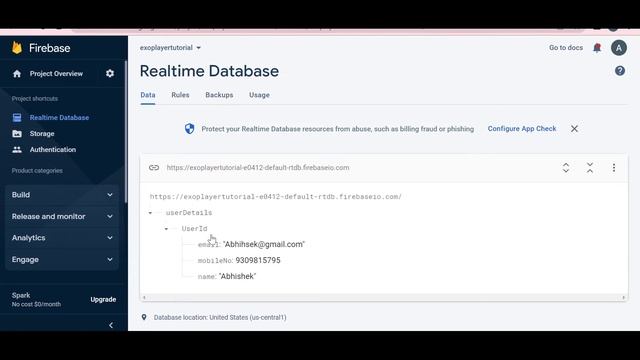Expand the Build category
Image resolution: width=640 pixels, height=360 pixels.
(62, 195)
